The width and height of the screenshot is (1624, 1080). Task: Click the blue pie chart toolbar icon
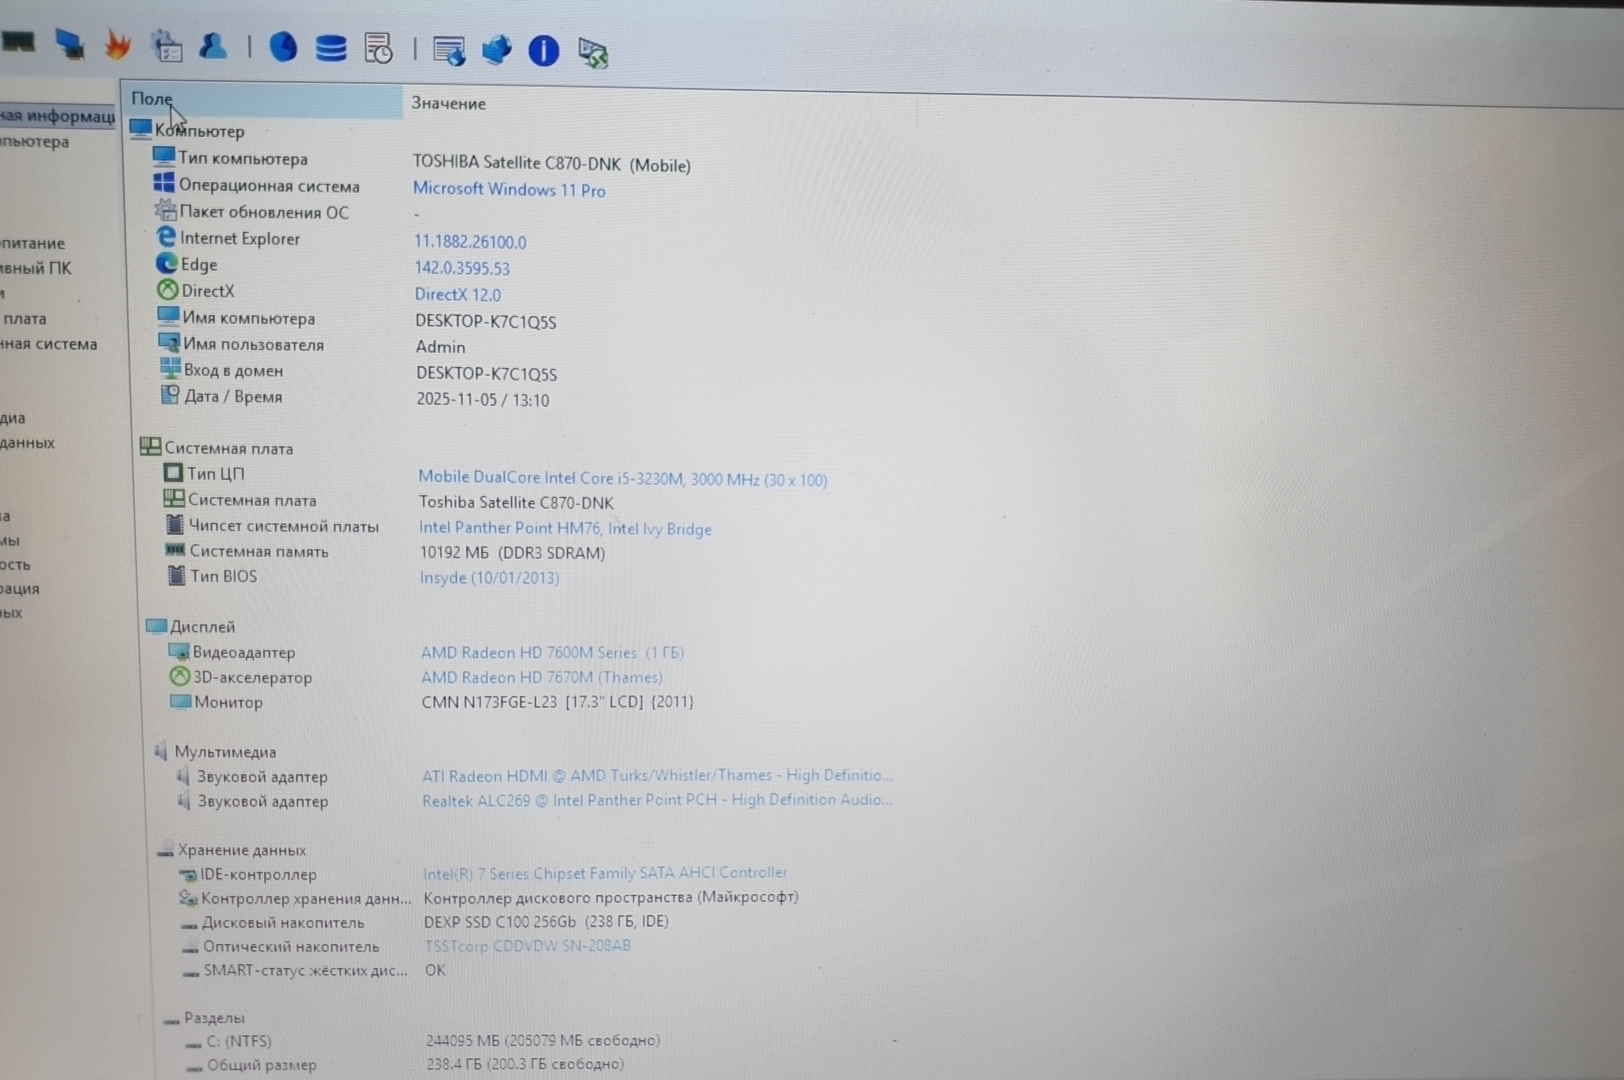pos(283,47)
